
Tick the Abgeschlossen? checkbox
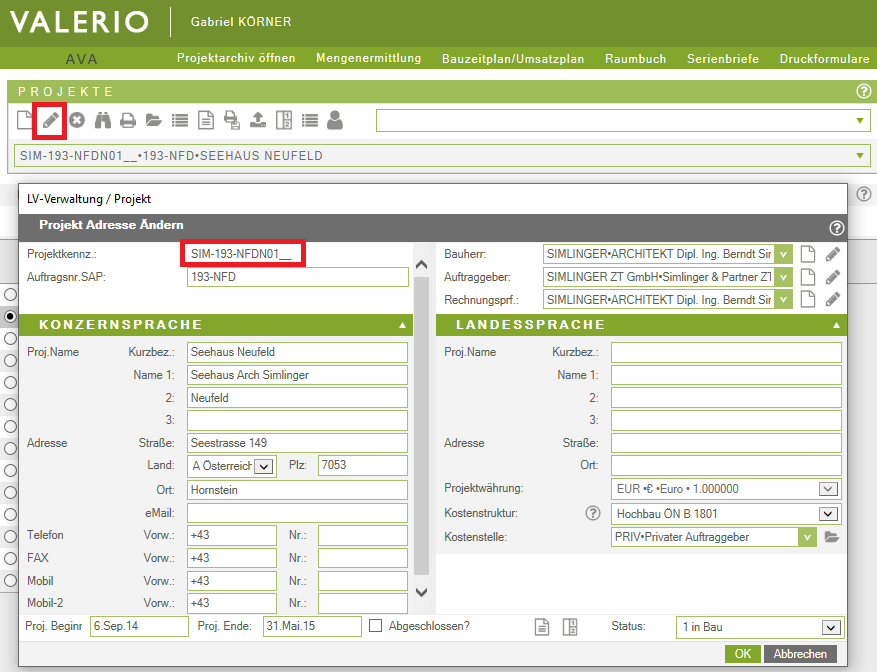[376, 626]
